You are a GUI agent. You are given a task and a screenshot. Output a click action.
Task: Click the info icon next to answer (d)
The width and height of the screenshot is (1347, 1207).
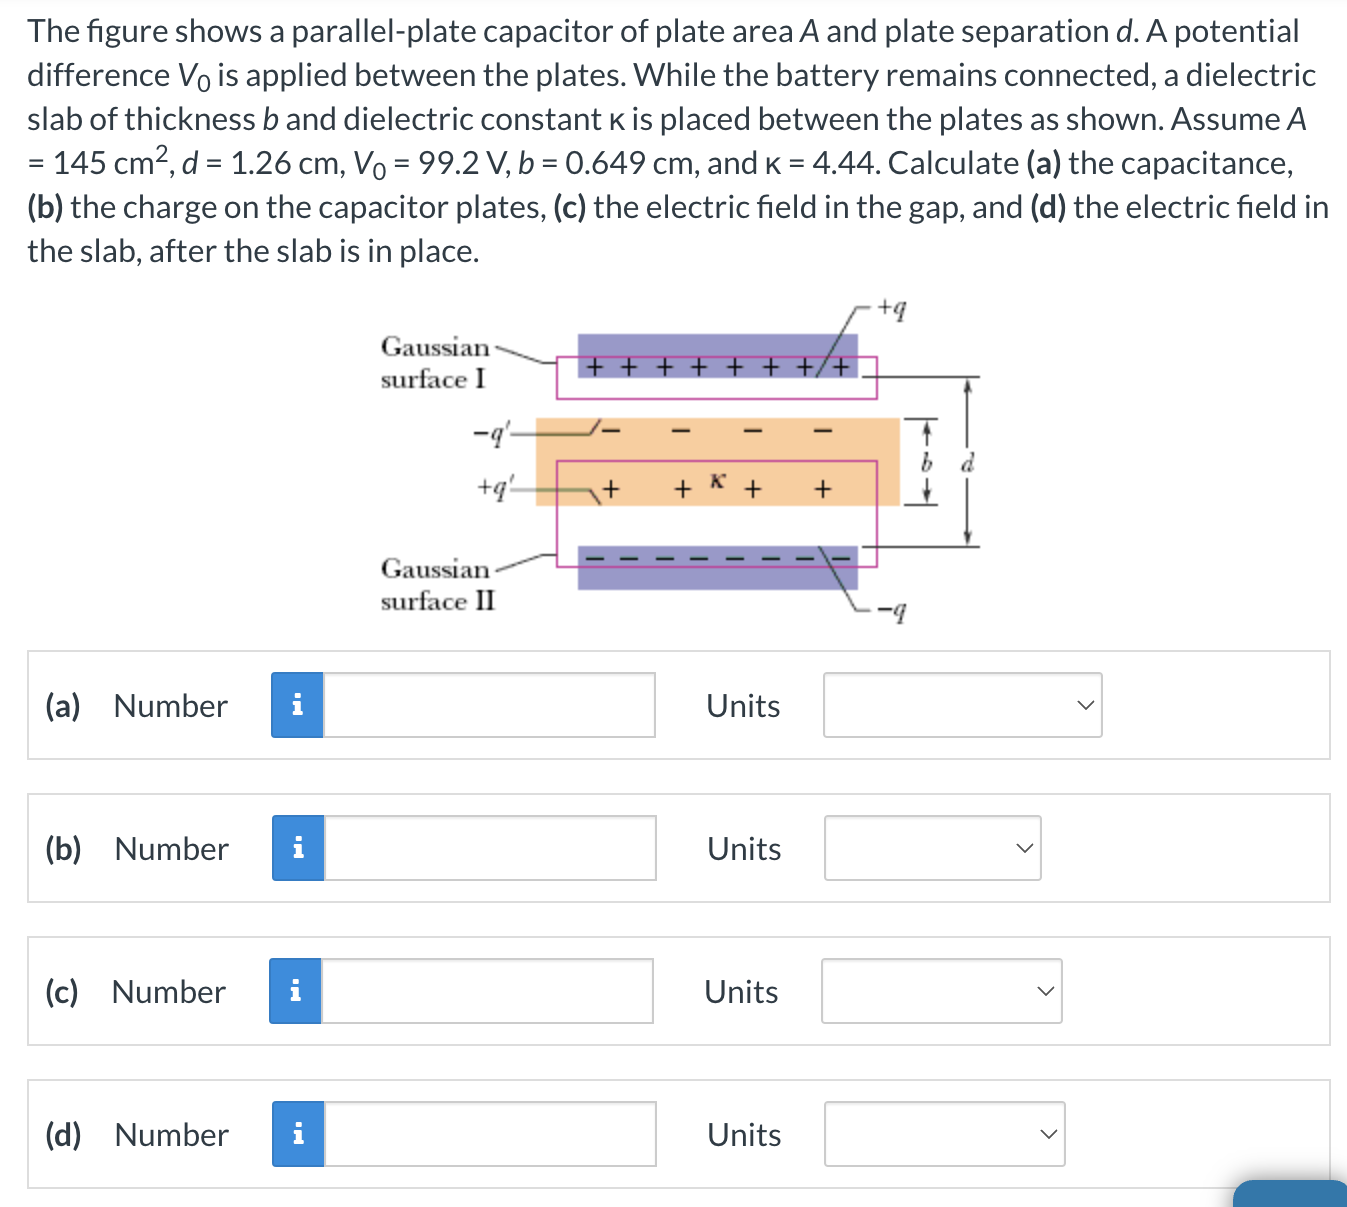(x=296, y=1134)
